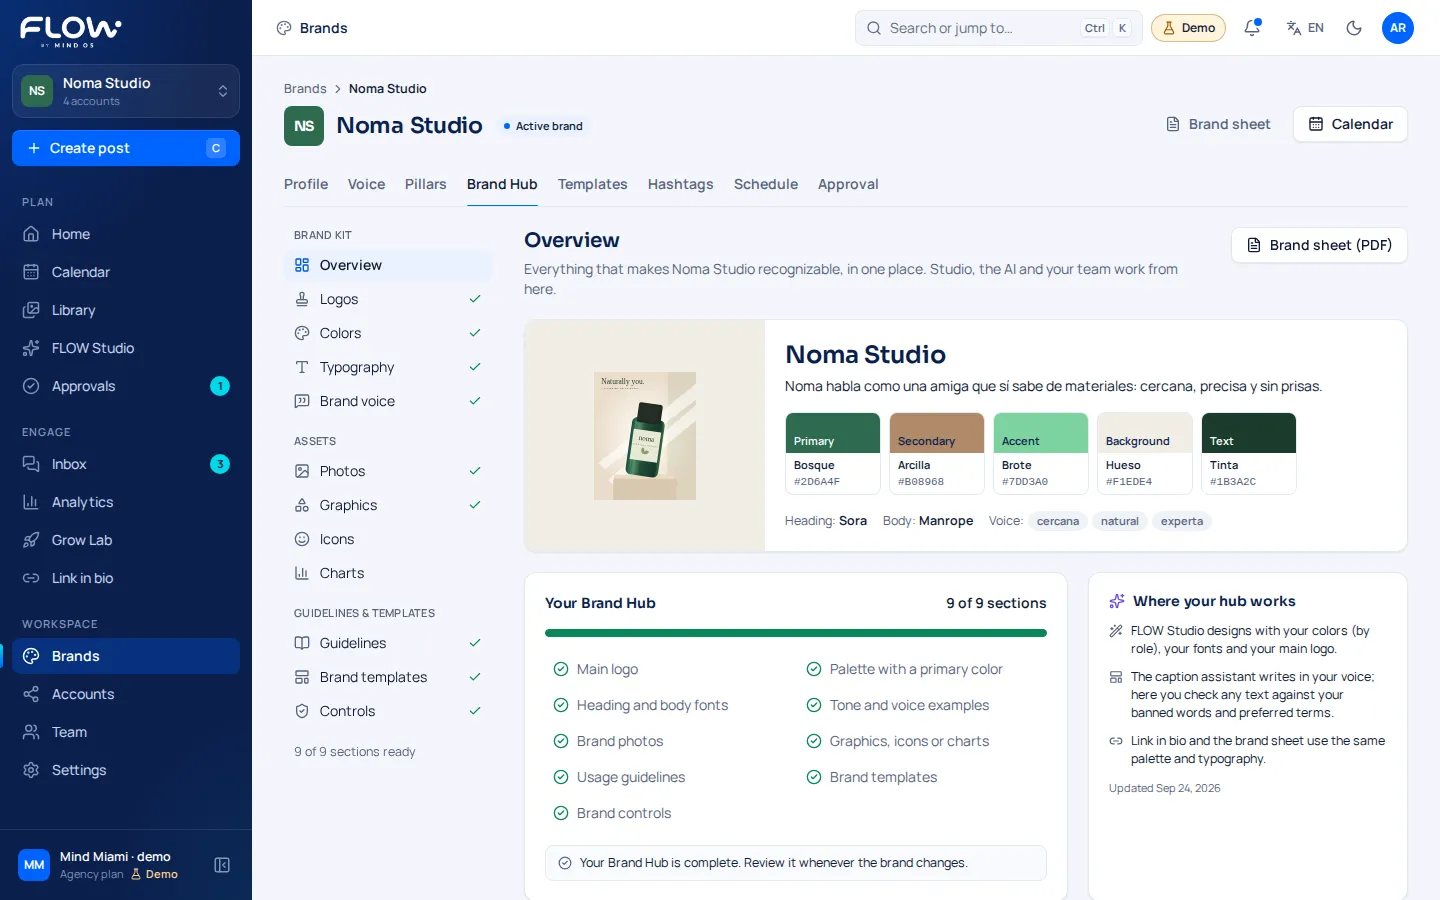Open Calendar in the sidebar

(126, 272)
